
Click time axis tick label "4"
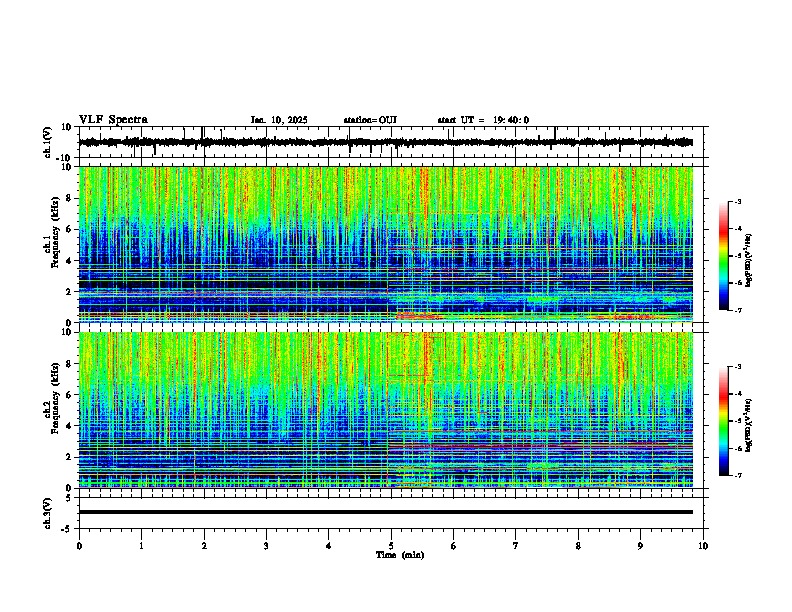[x=329, y=546]
